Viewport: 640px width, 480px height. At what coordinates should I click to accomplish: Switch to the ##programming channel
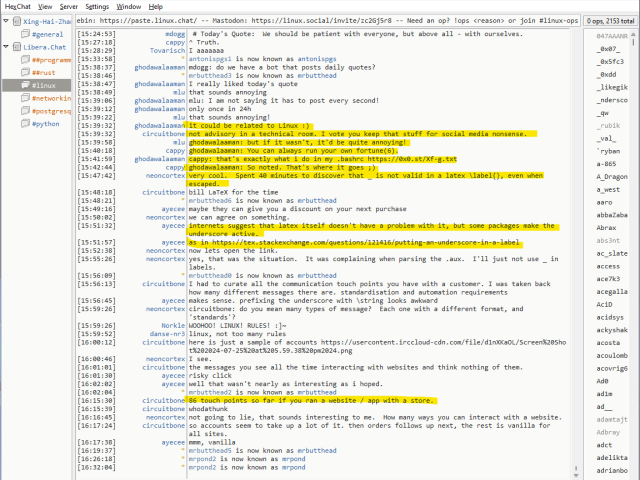(x=51, y=60)
